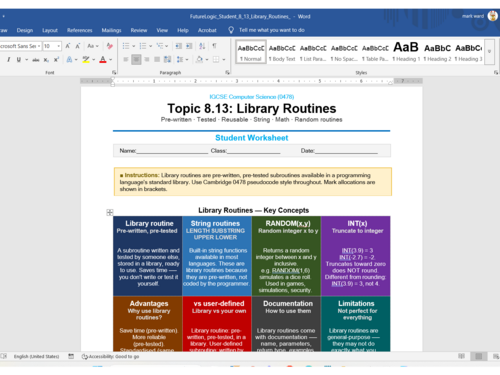The width and height of the screenshot is (500, 375).
Task: Click the lightbulb Tell Me icon
Action: click(231, 30)
